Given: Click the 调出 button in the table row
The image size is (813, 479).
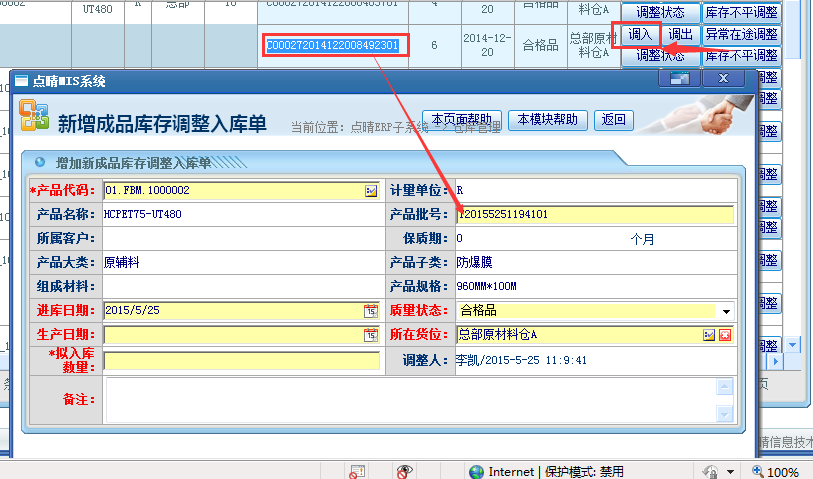Looking at the screenshot, I should coord(680,34).
